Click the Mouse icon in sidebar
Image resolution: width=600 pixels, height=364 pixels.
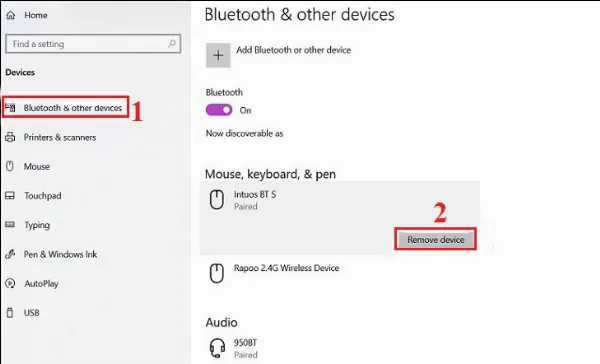click(x=10, y=166)
